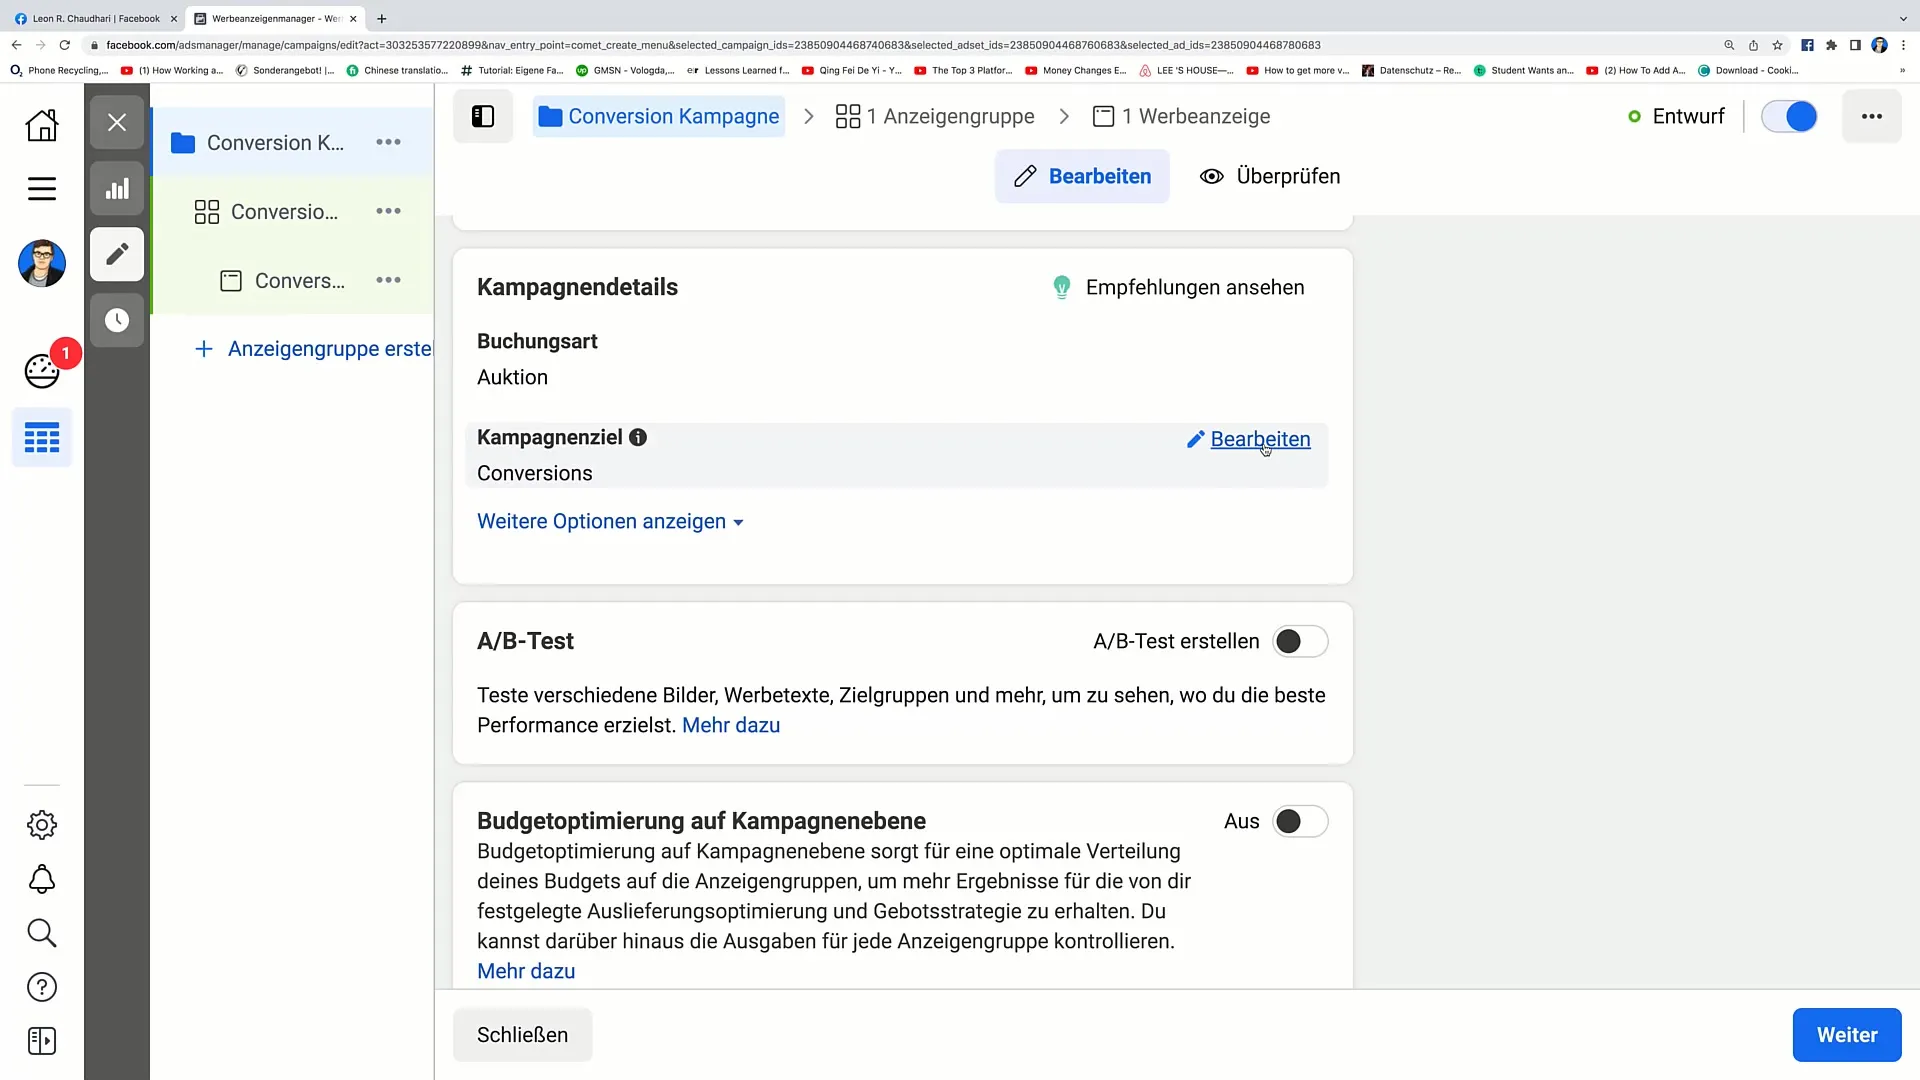Click the blue Weiter button
This screenshot has width=1920, height=1080.
(x=1847, y=1035)
